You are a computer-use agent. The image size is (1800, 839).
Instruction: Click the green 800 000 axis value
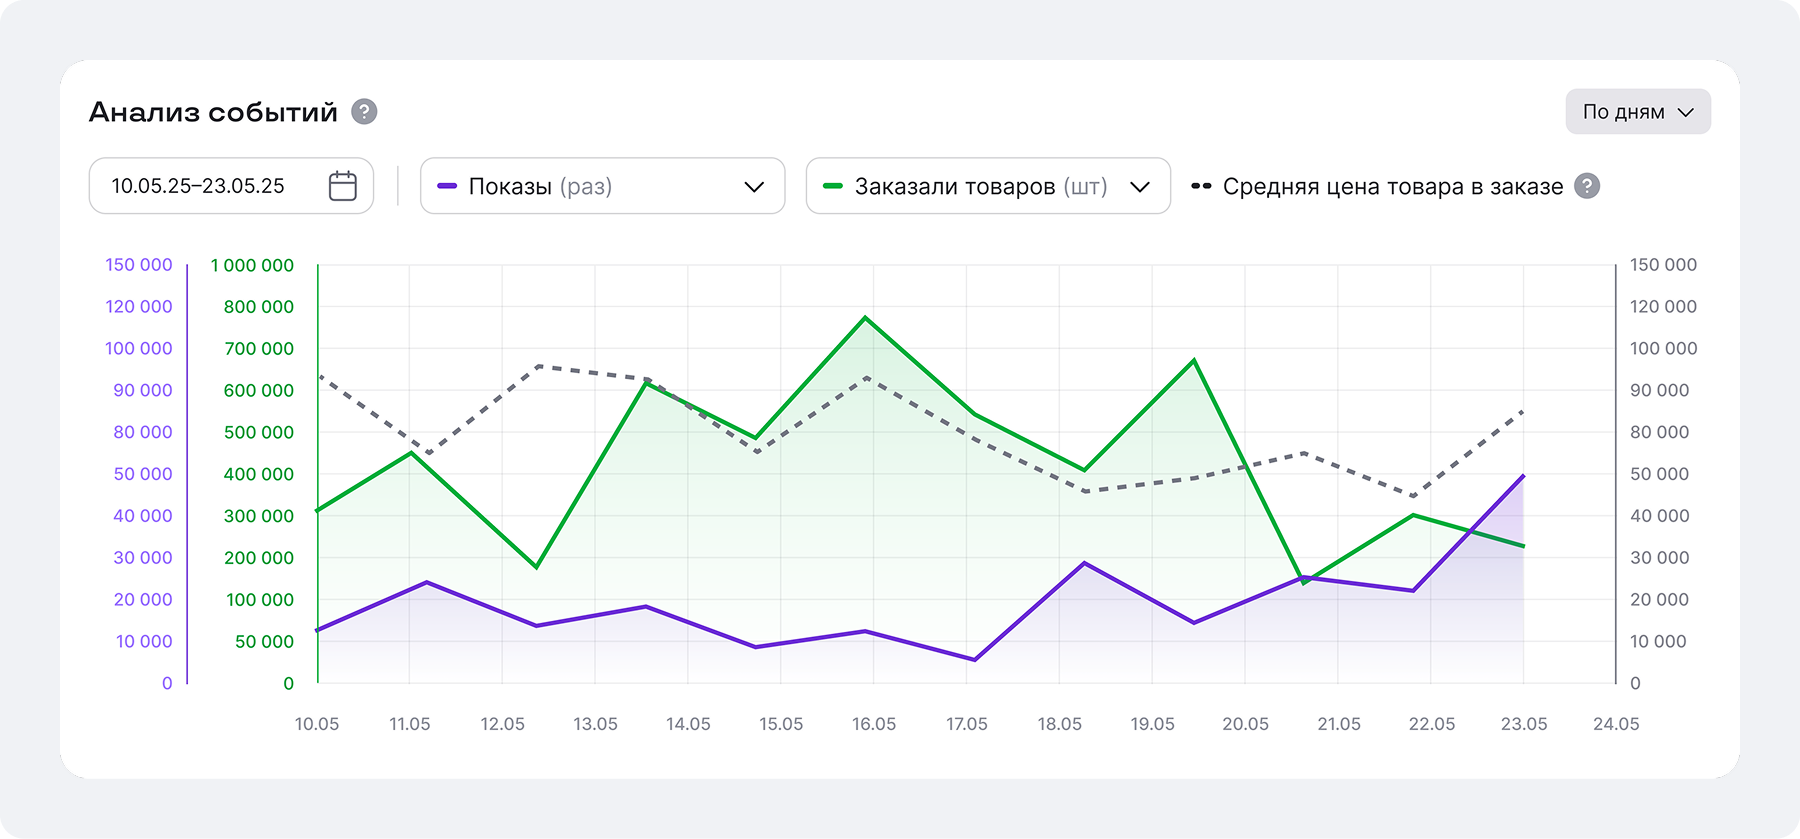(259, 307)
